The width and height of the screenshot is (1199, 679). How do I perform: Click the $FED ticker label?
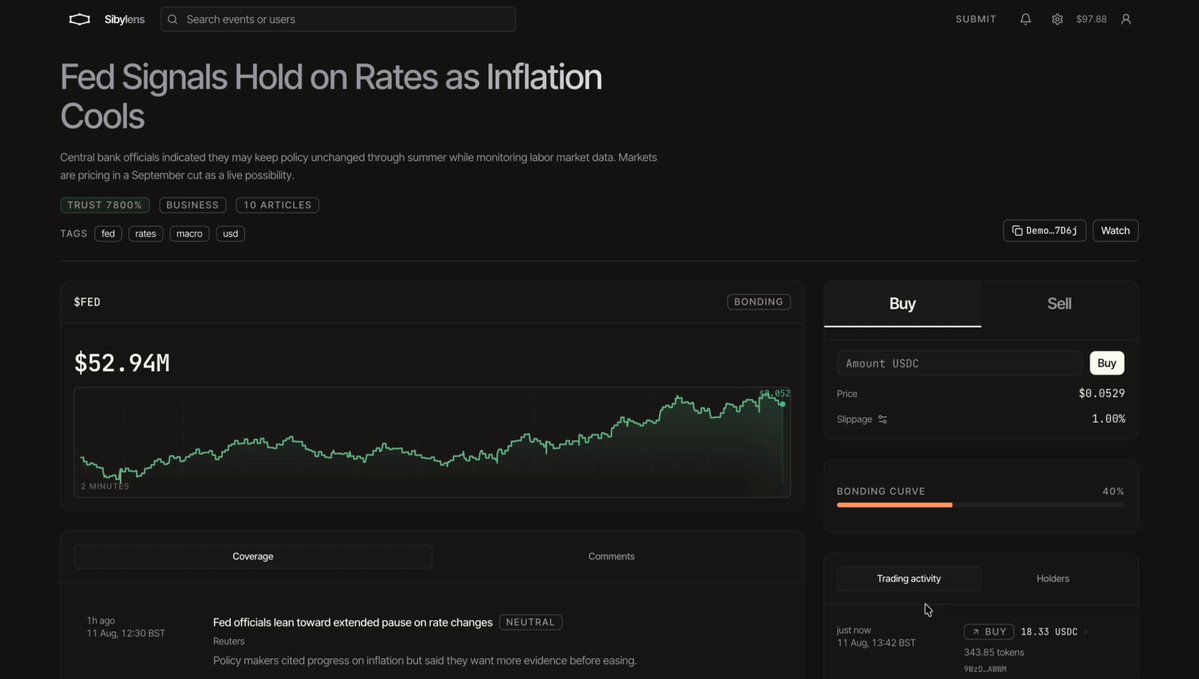[x=87, y=302]
